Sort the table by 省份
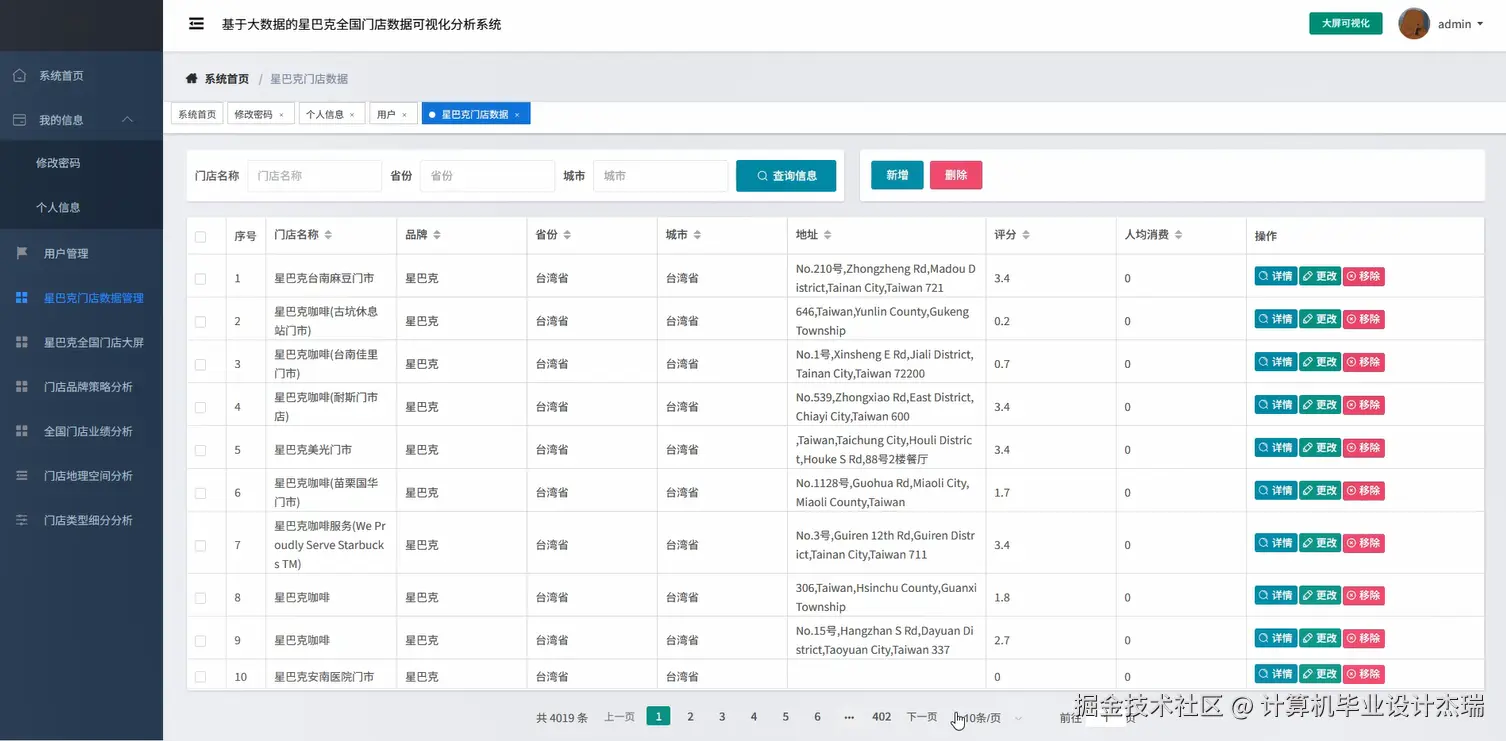The image size is (1506, 741). (x=567, y=235)
